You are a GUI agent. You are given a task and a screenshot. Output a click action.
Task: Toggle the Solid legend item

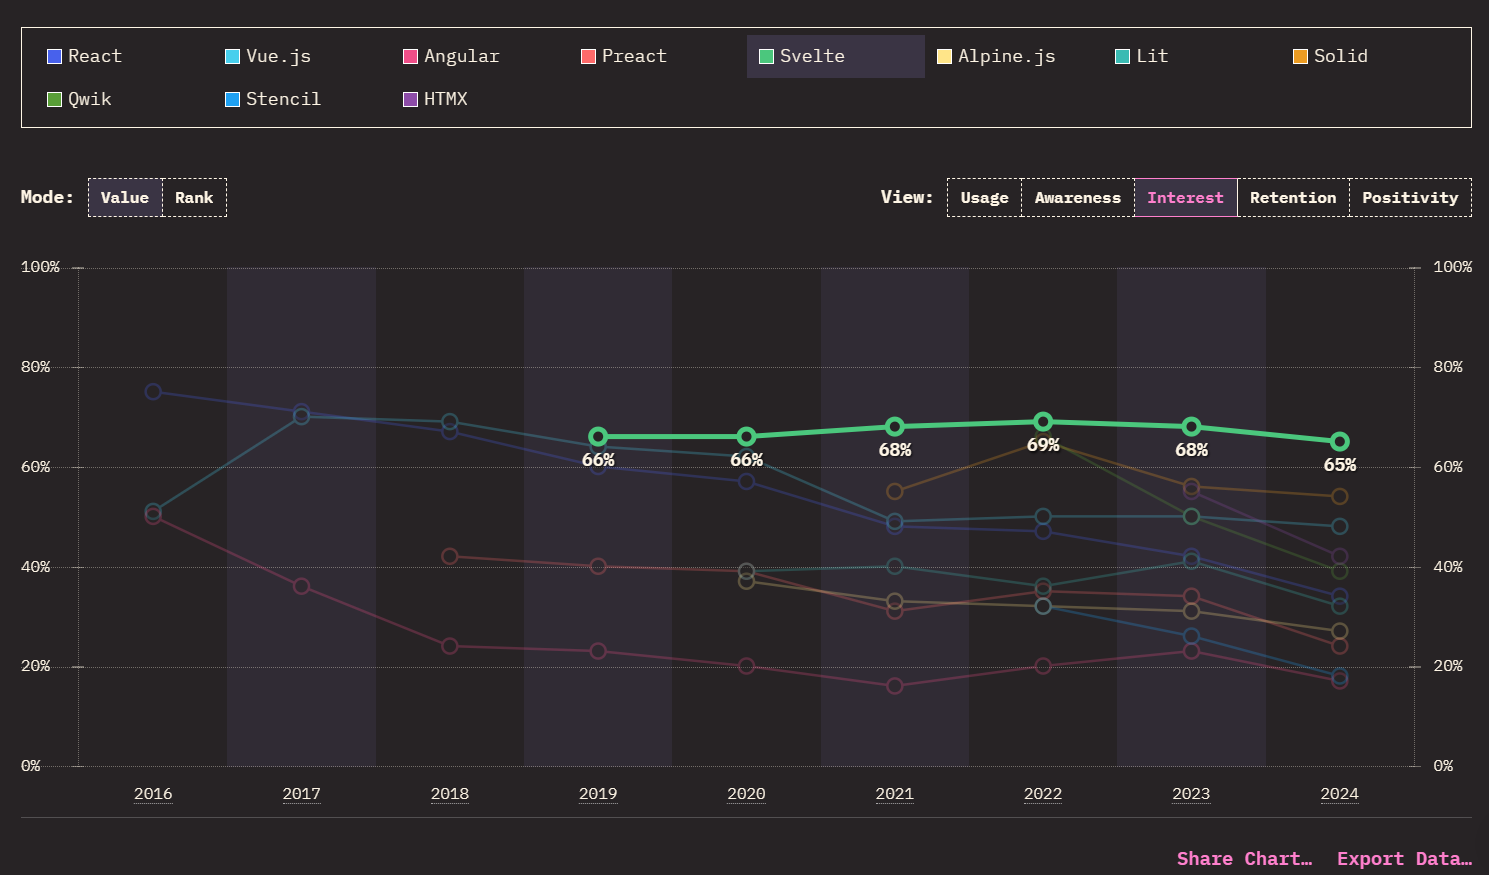[x=1330, y=56]
